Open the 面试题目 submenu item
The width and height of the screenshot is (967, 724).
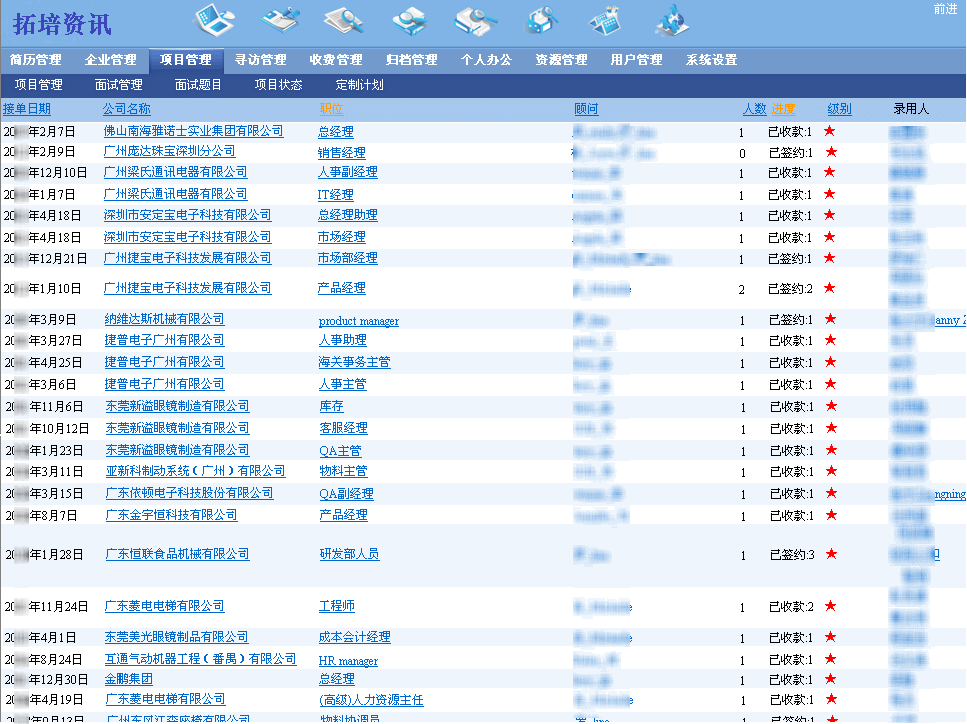(199, 84)
